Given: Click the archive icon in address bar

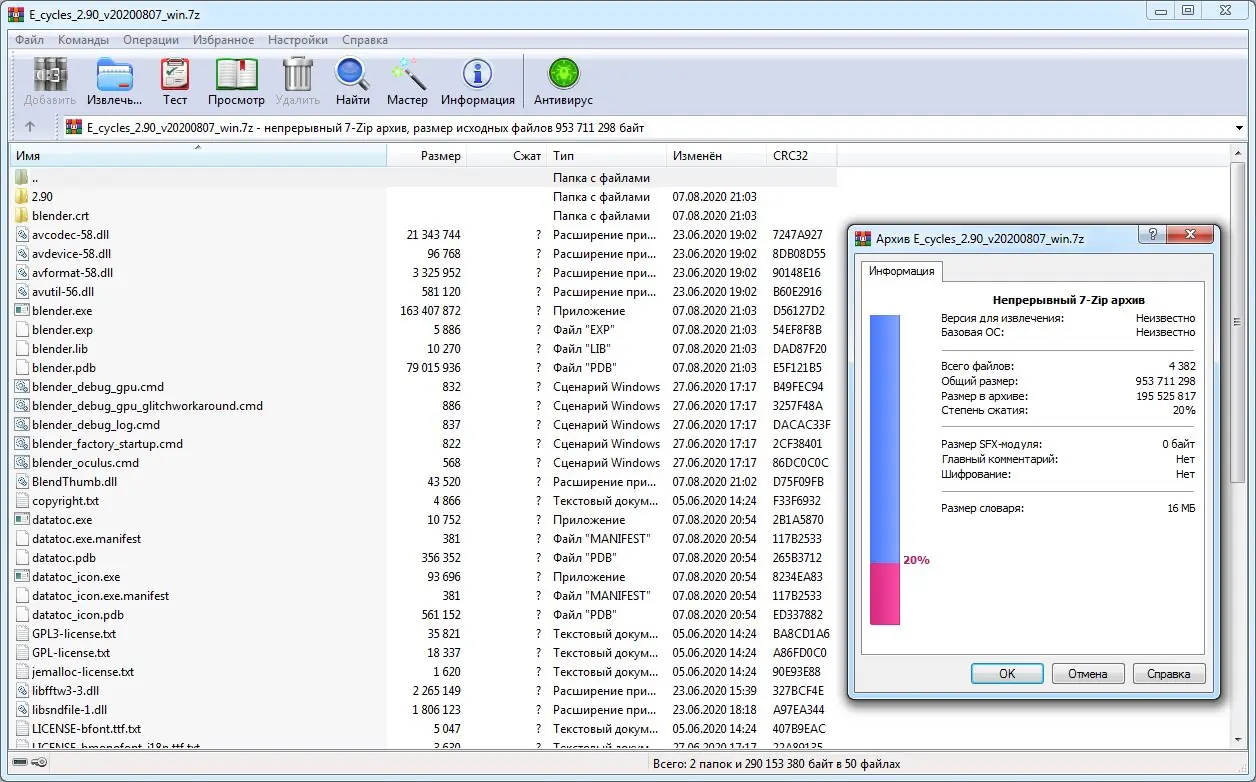Looking at the screenshot, I should (74, 128).
